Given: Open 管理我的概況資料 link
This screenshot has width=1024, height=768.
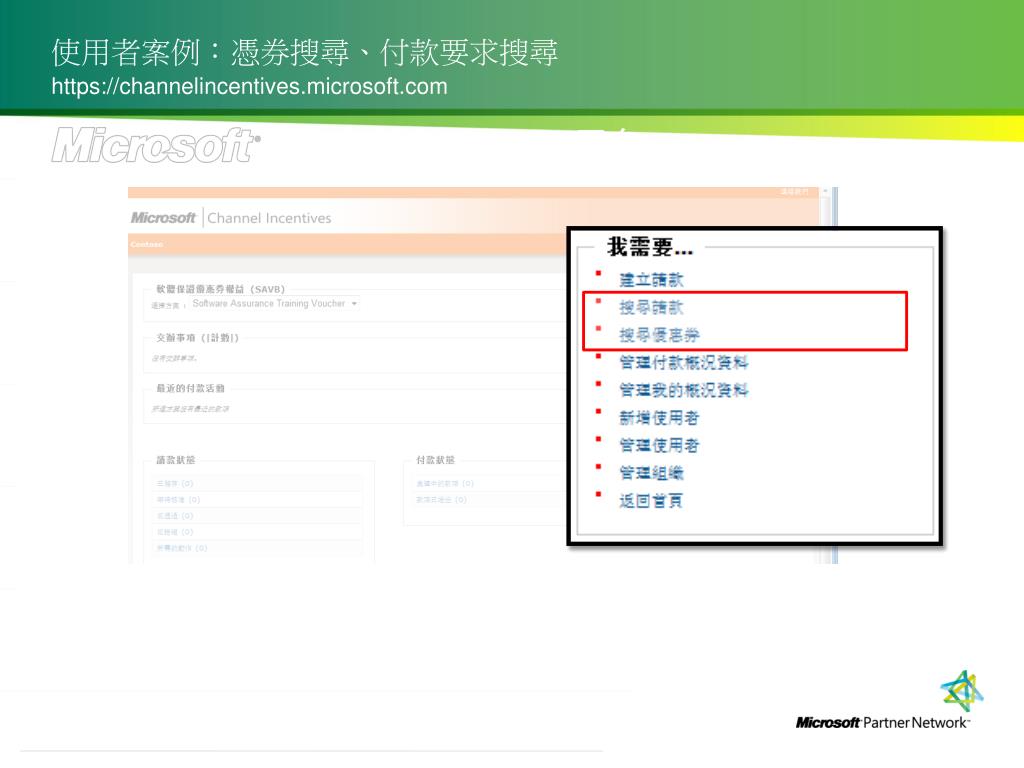Looking at the screenshot, I should (683, 390).
